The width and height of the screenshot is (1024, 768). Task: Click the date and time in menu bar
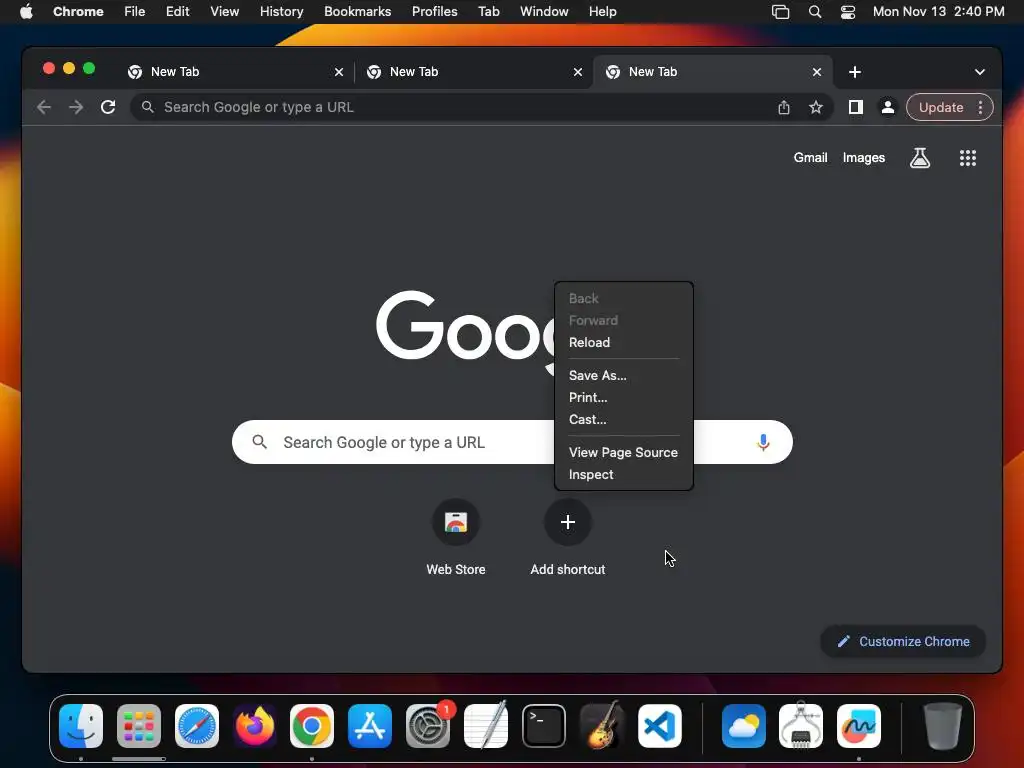pos(938,12)
